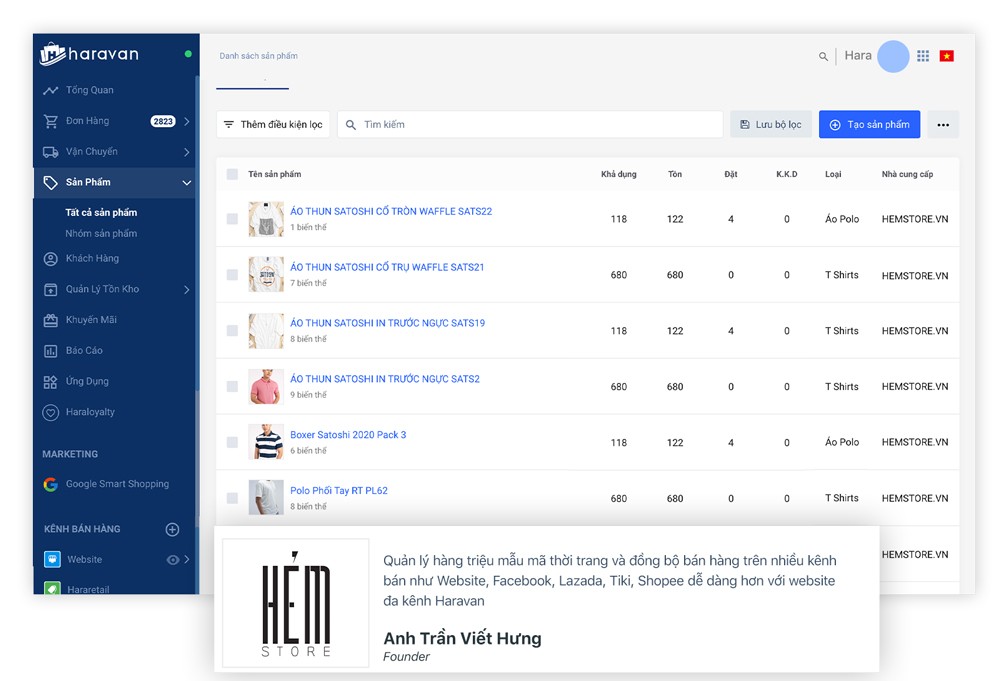Screen dimensions: 1000x681
Task: Click the header search magnifier icon
Action: point(823,57)
